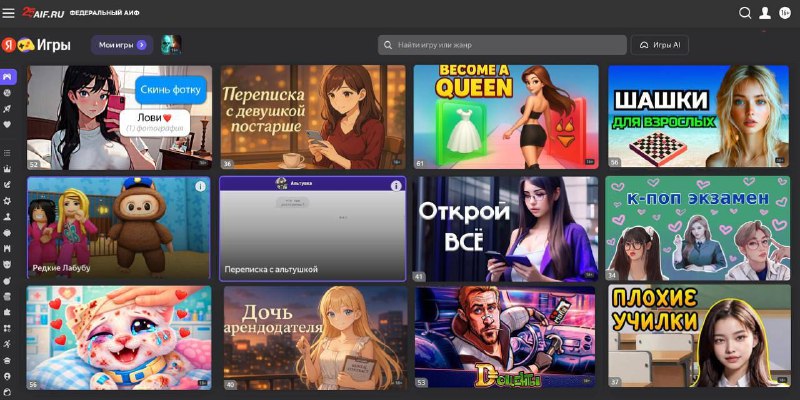800x400 pixels.
Task: Open the Дочь арендодателя game tile
Action: [315, 338]
